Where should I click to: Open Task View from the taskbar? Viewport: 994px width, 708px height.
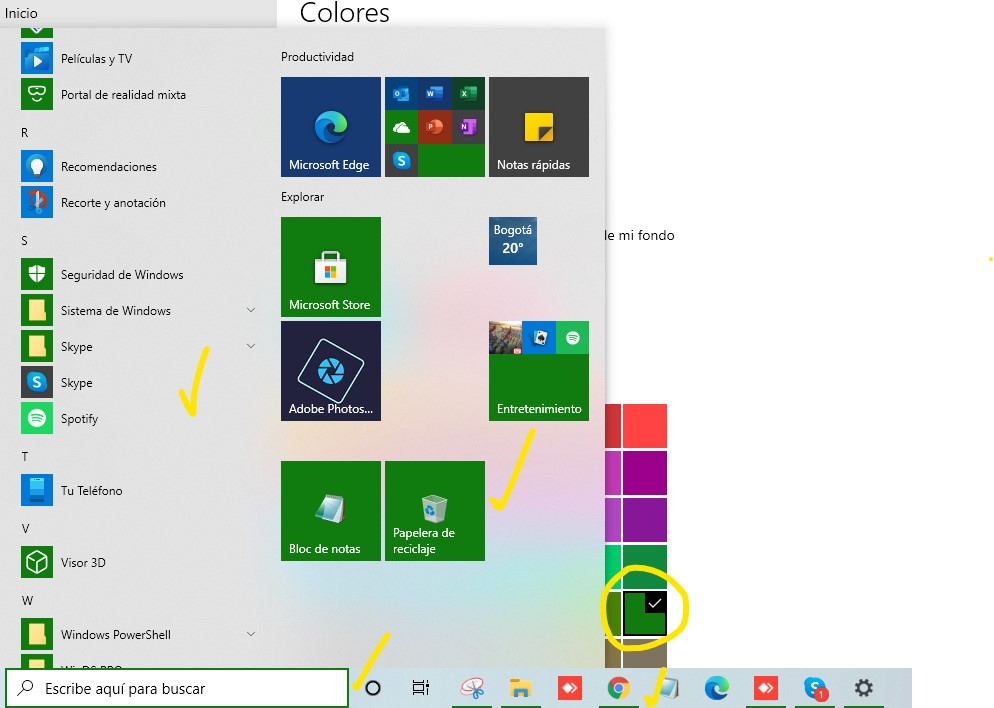click(420, 688)
